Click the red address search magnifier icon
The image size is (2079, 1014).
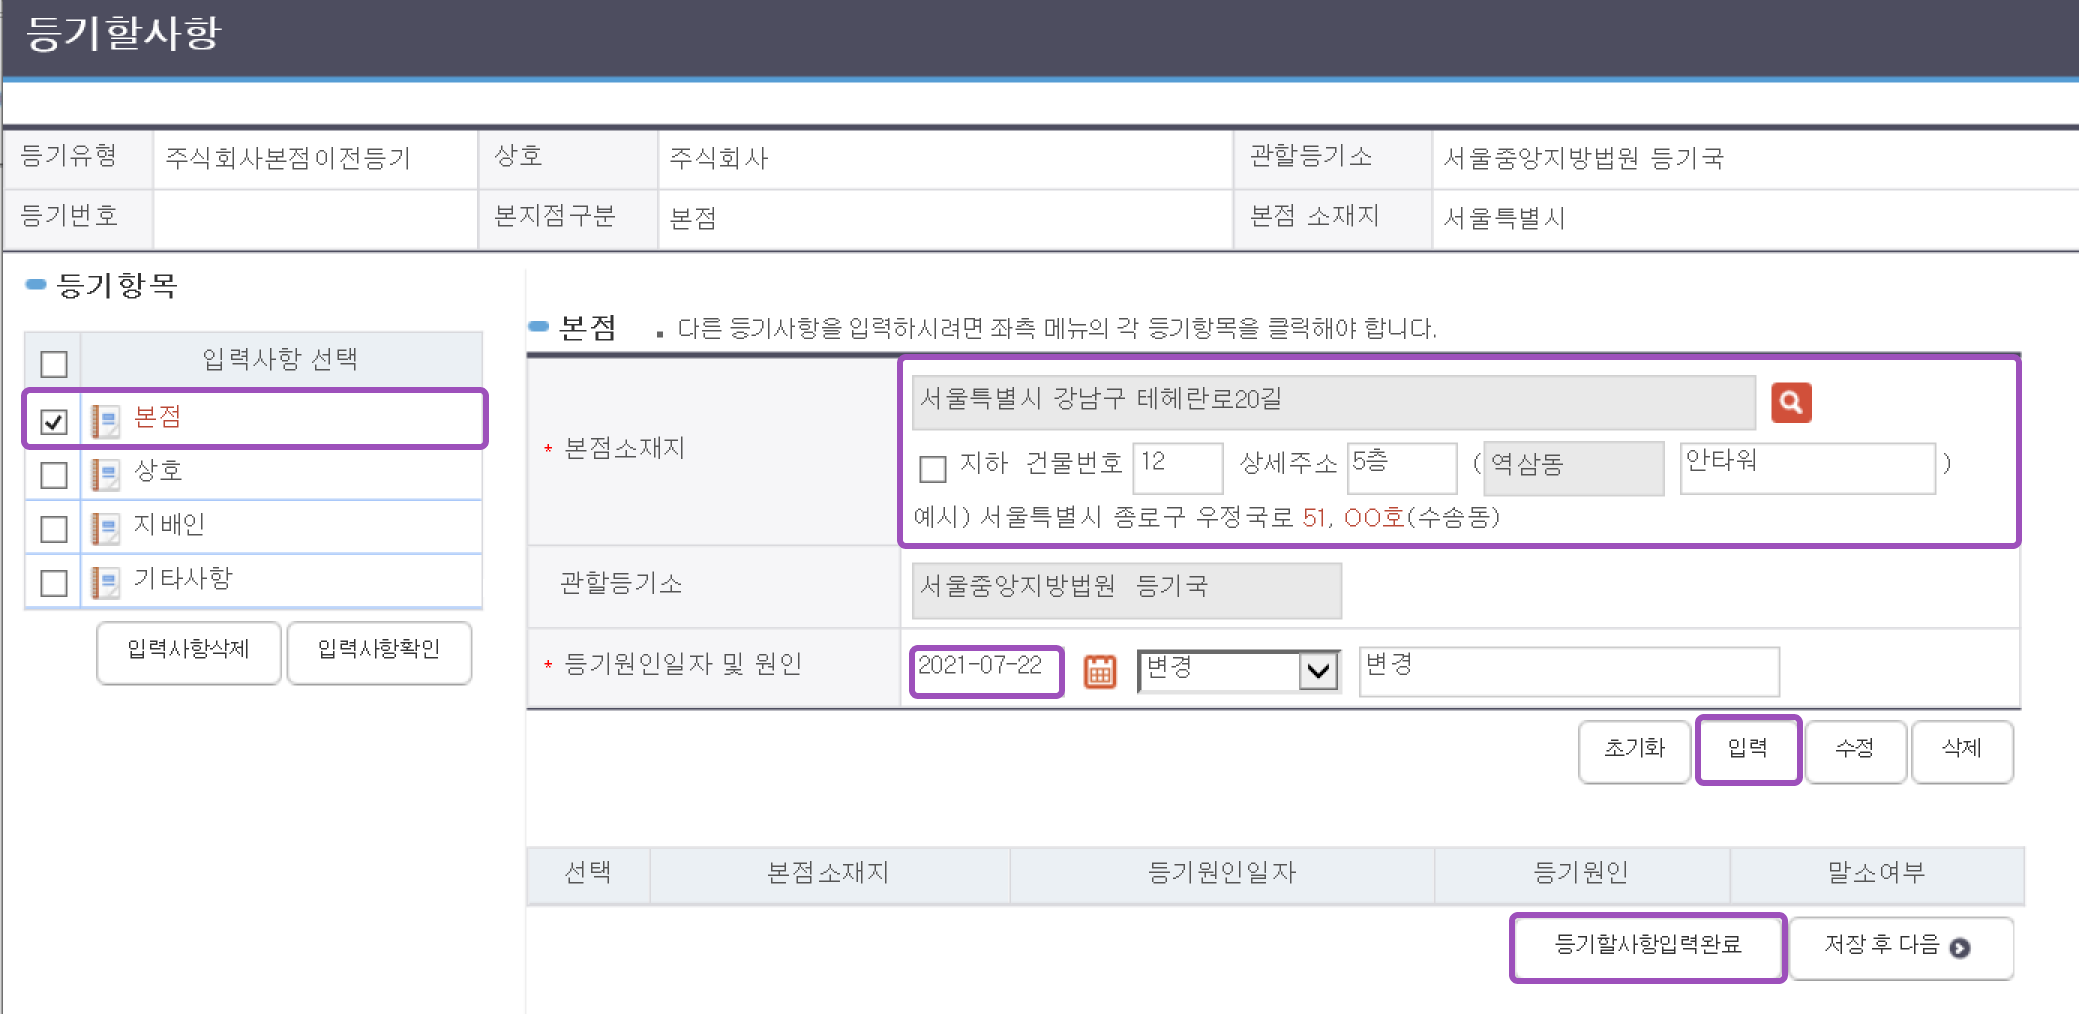[x=1790, y=402]
